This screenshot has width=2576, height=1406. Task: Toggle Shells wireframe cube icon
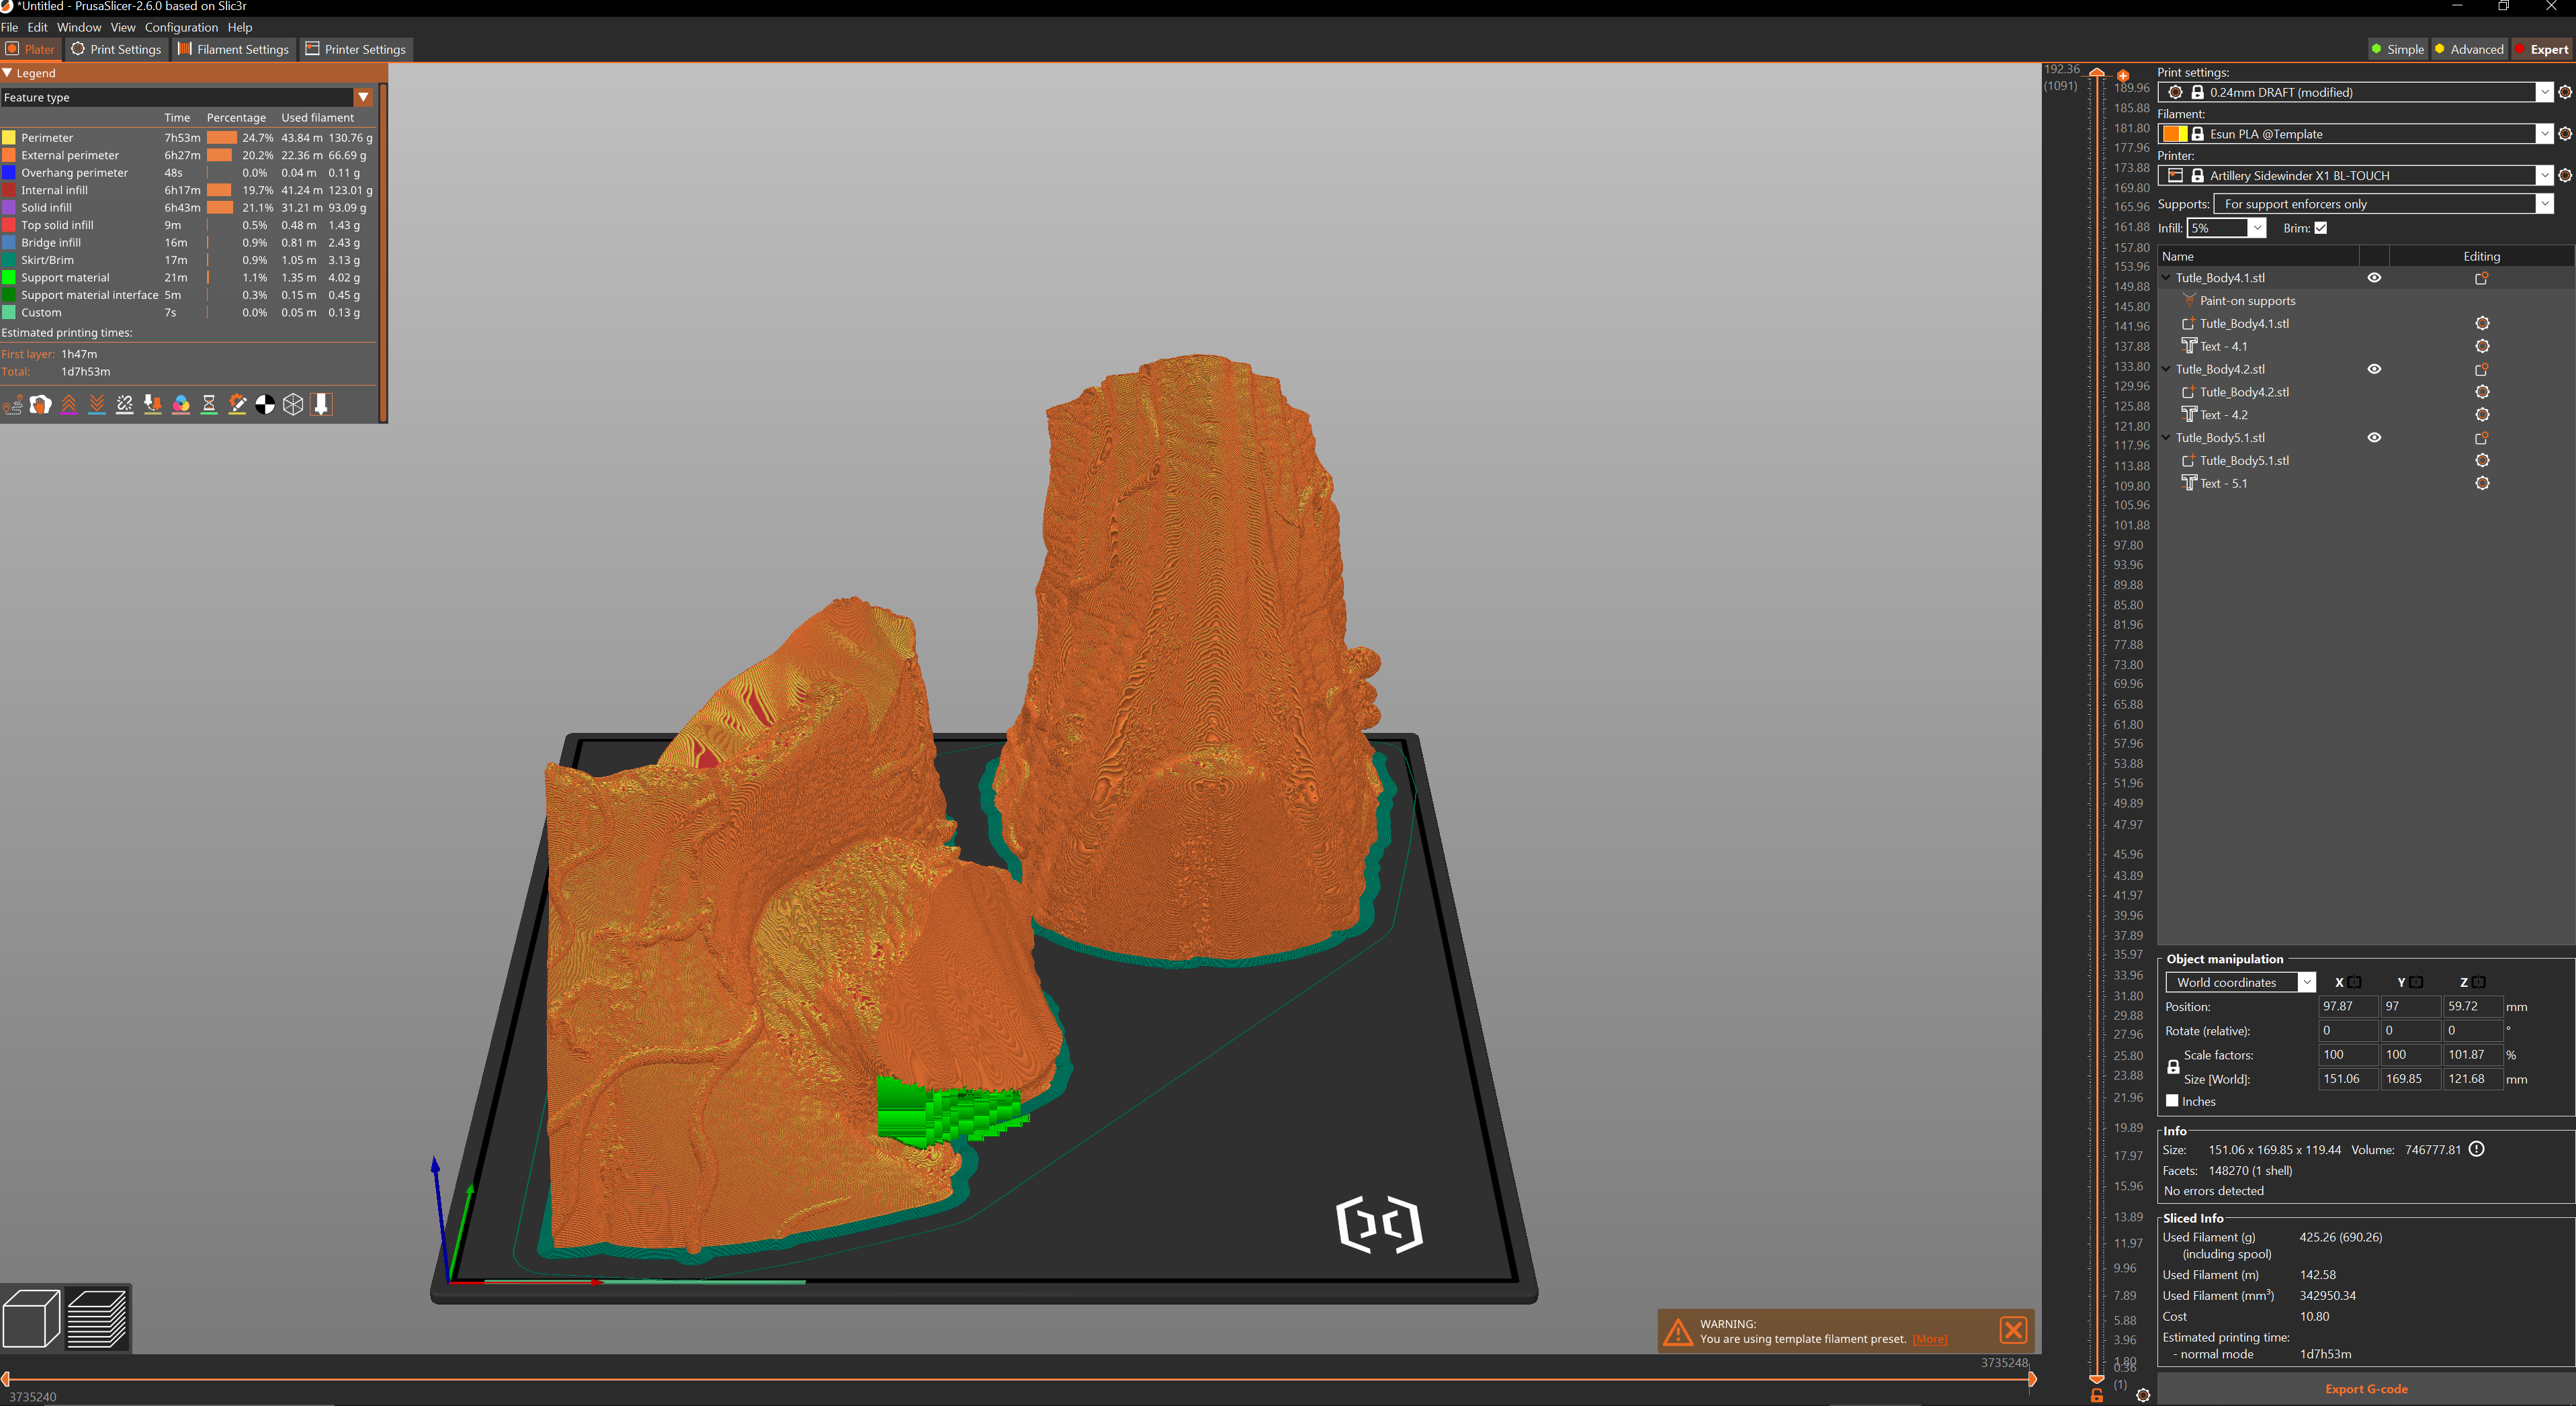[x=293, y=404]
